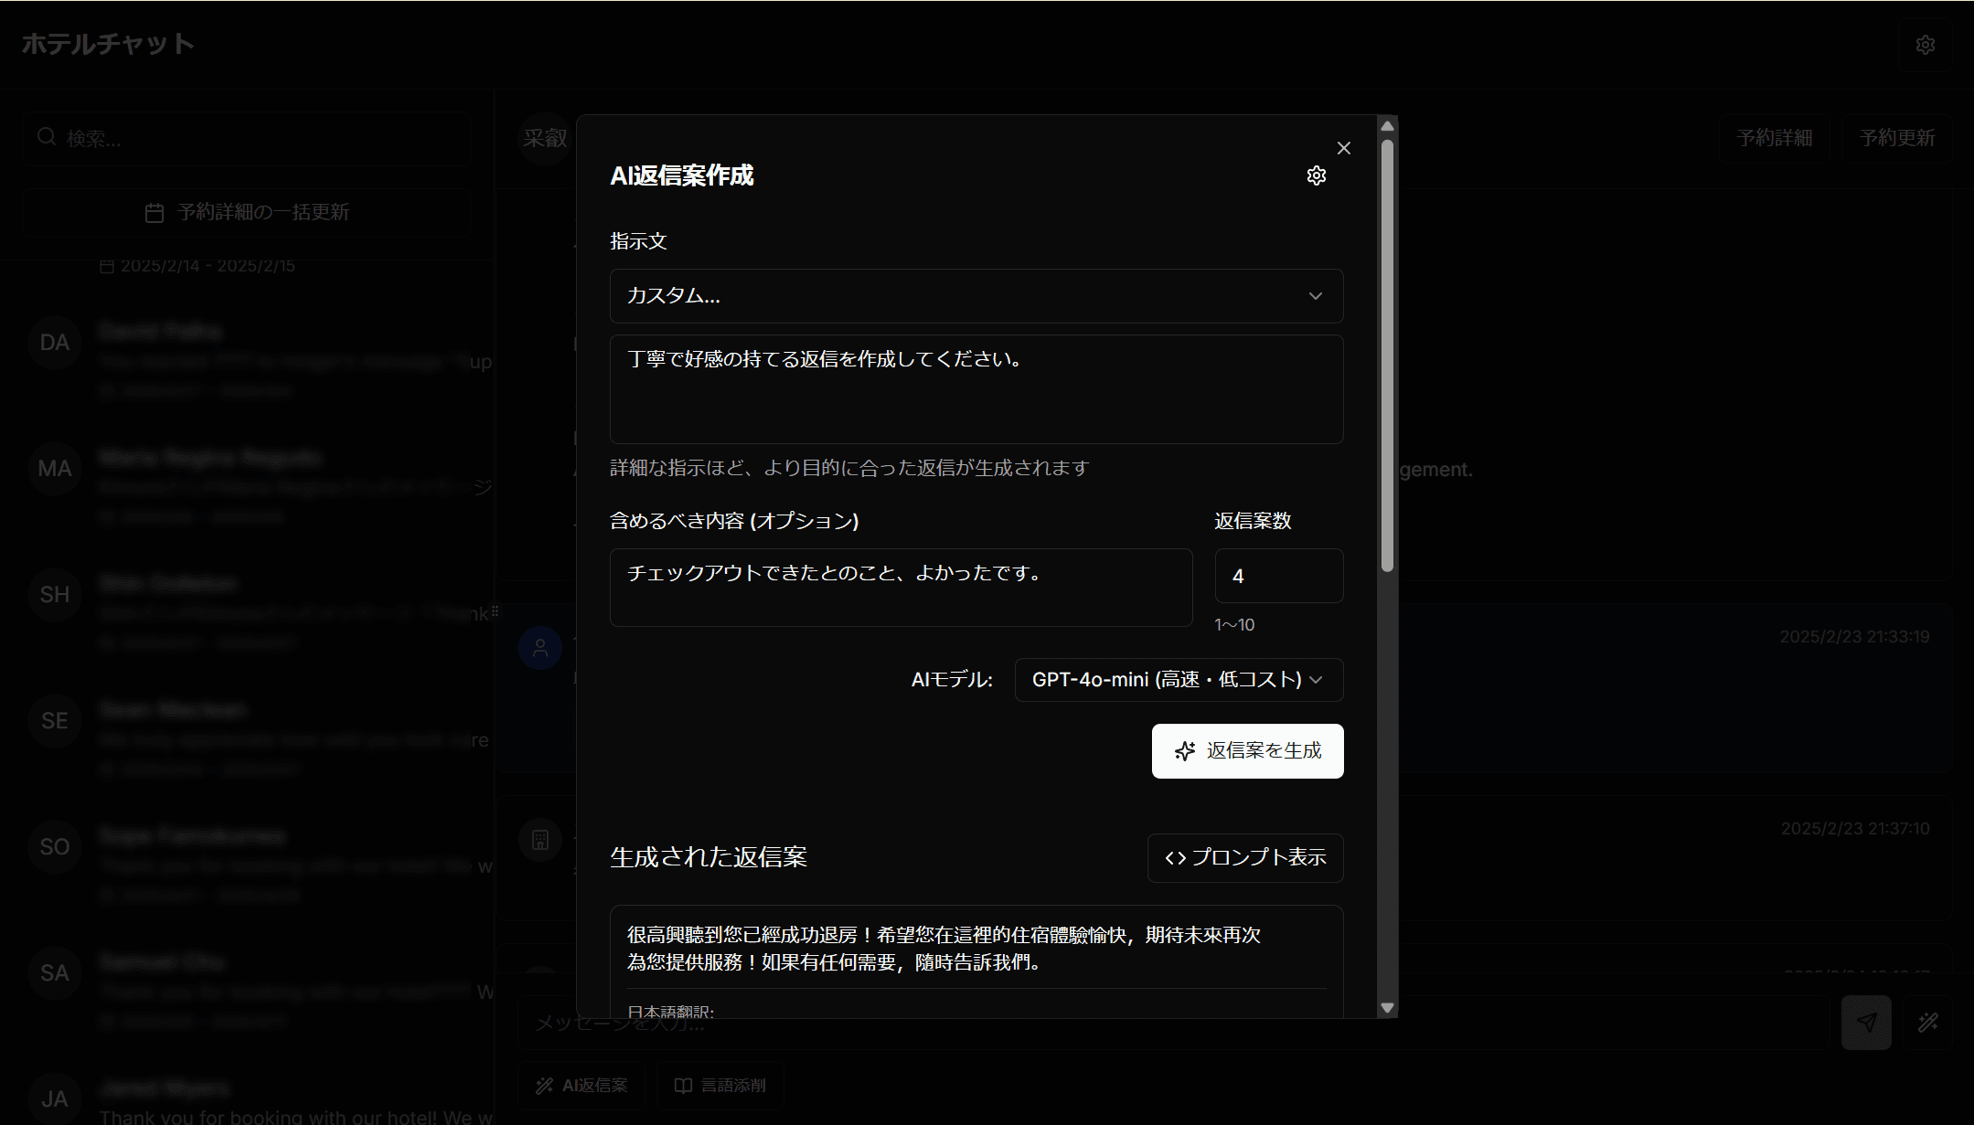This screenshot has height=1125, width=1974.
Task: Open AI reply settings gear inside the modal
Action: (1316, 174)
